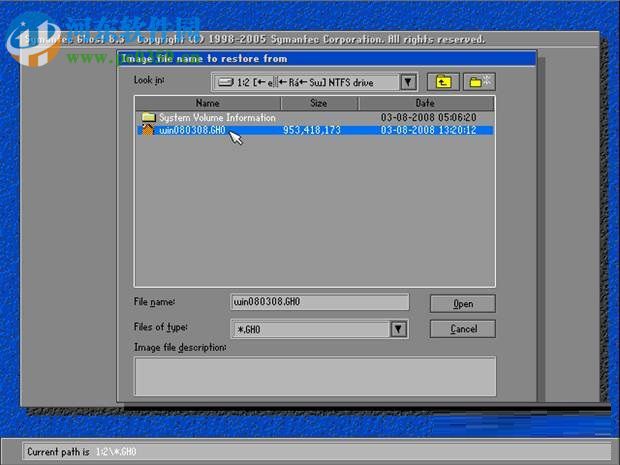The height and width of the screenshot is (465, 620).
Task: Click the Cancel button
Action: pos(463,329)
